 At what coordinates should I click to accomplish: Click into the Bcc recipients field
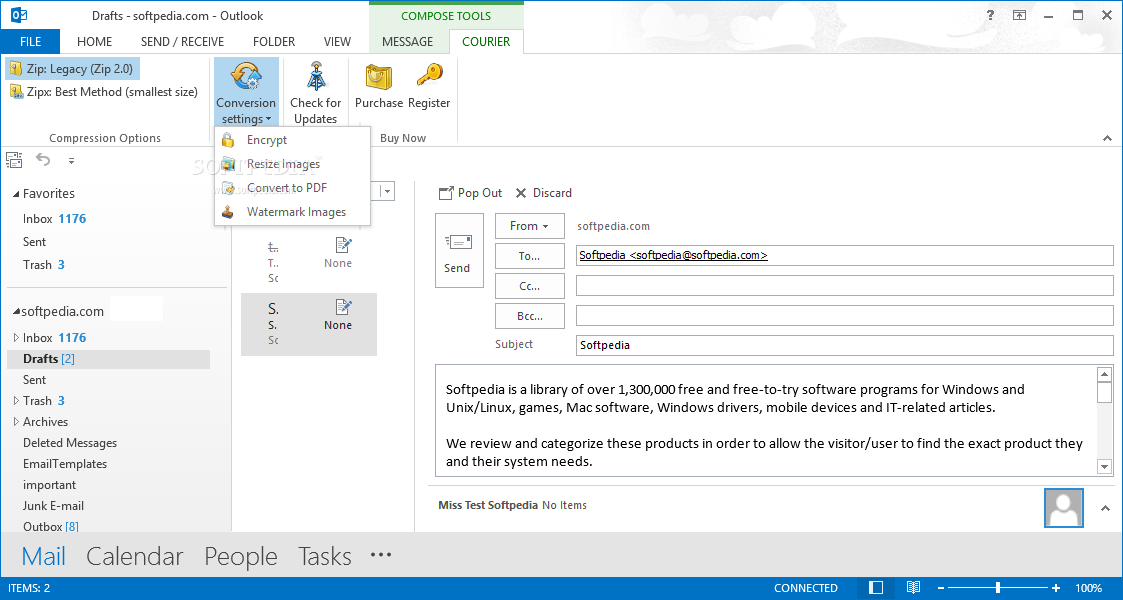click(844, 316)
